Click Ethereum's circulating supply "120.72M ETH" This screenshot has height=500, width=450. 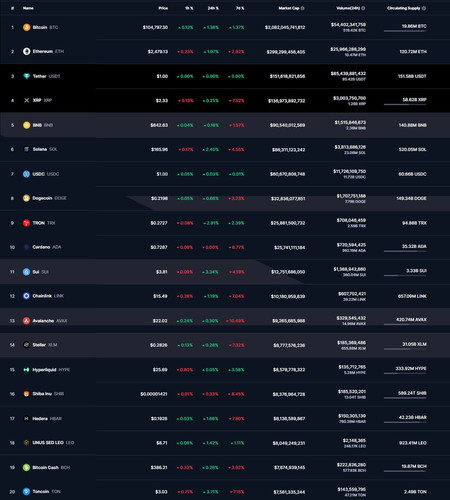[413, 52]
